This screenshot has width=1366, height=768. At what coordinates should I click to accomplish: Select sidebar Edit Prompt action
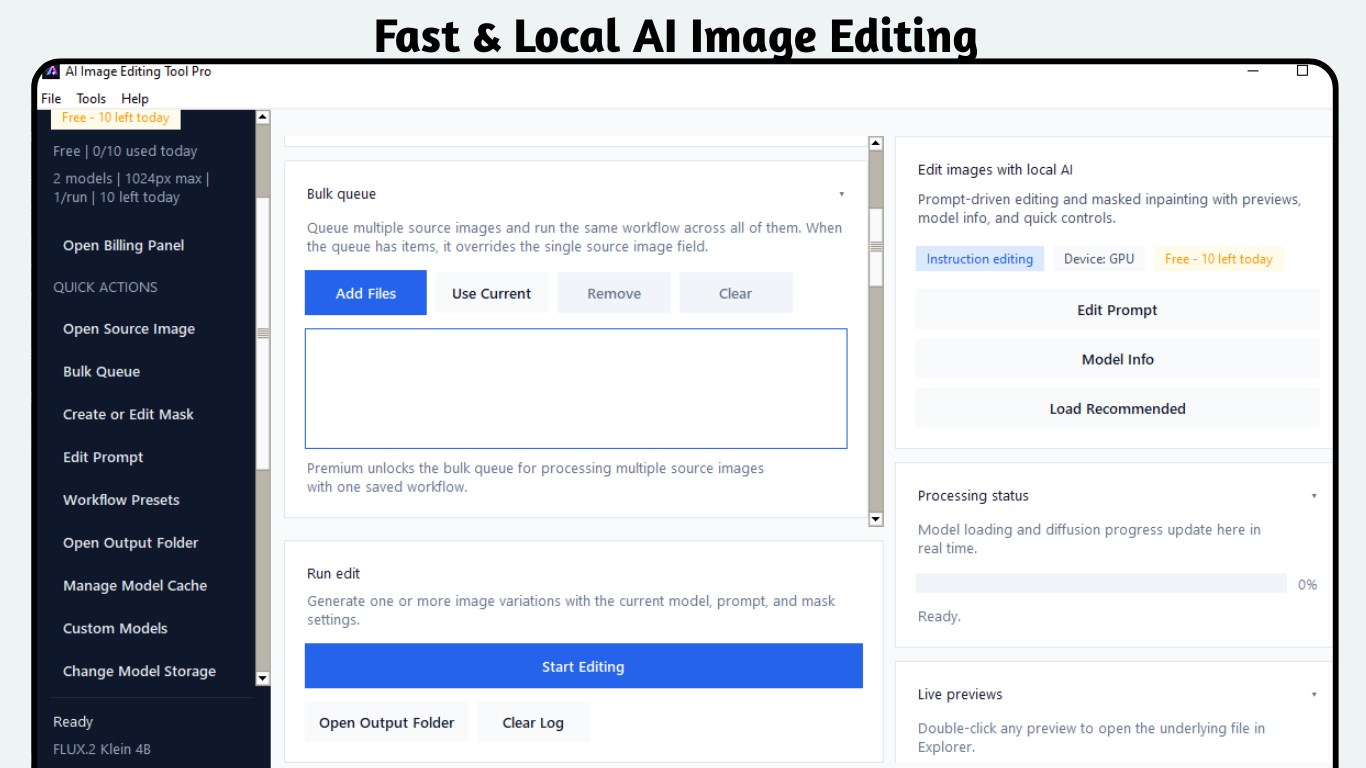pos(104,457)
